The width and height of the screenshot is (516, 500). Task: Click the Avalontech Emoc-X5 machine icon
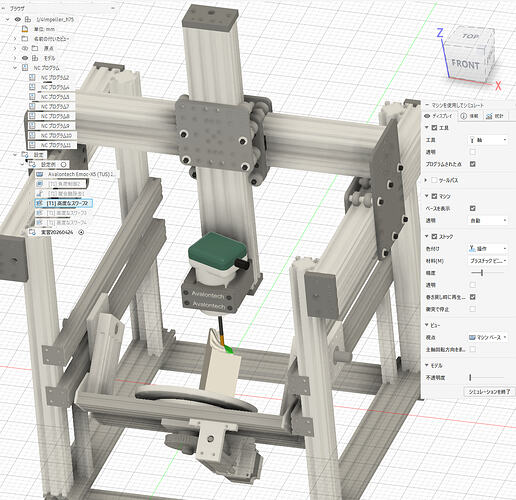click(x=40, y=174)
